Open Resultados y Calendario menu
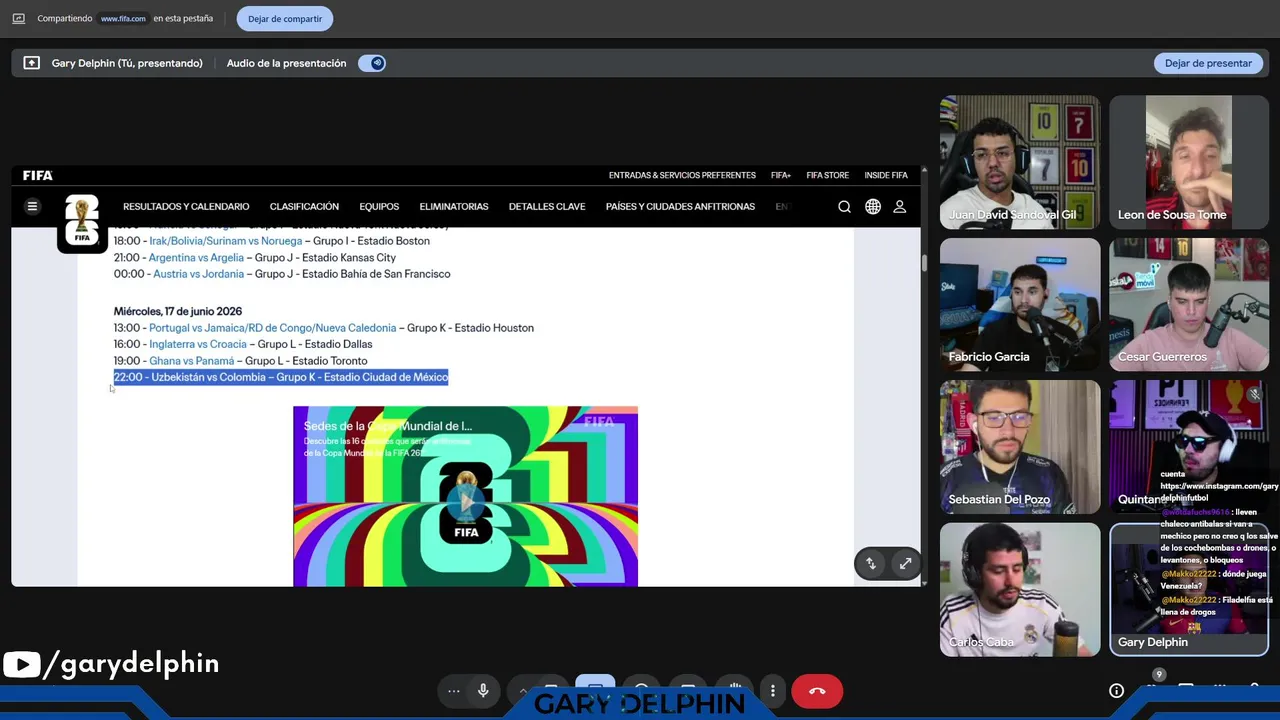1280x720 pixels. (186, 207)
